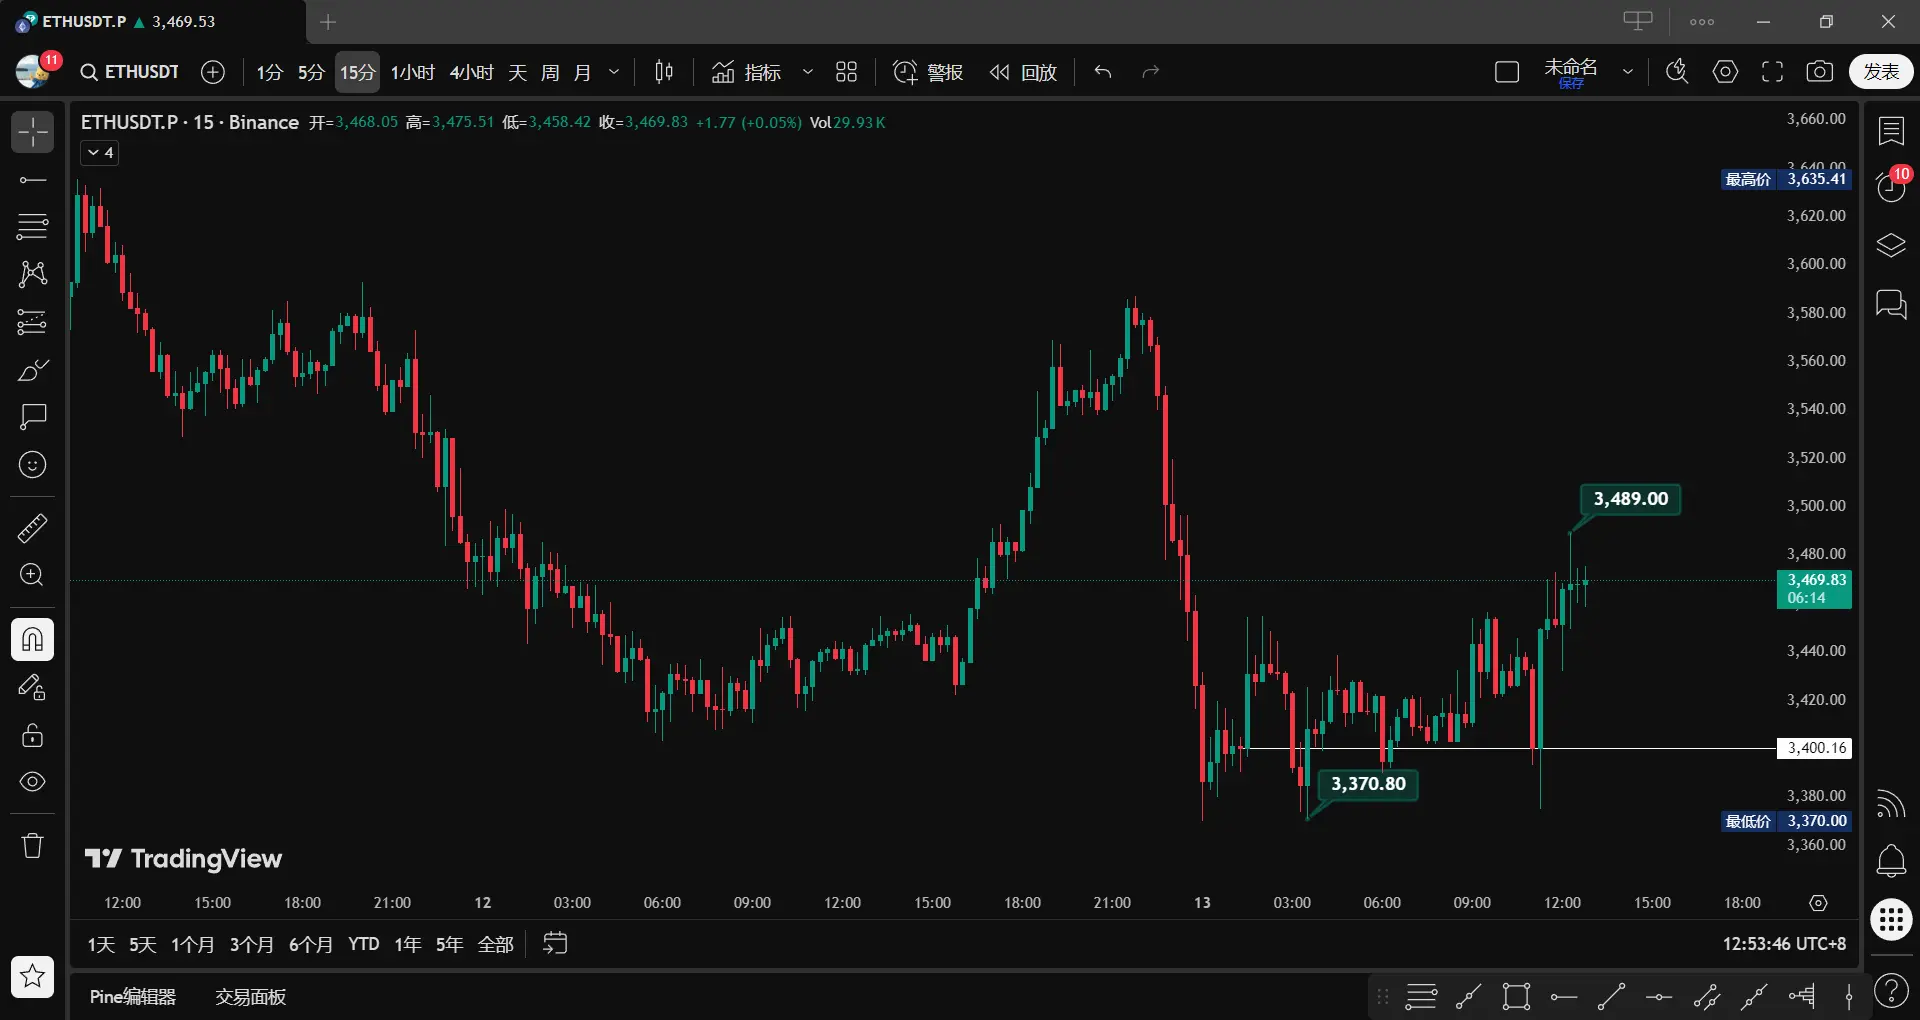Switch to 1 hour interval
The image size is (1920, 1020).
[x=412, y=72]
